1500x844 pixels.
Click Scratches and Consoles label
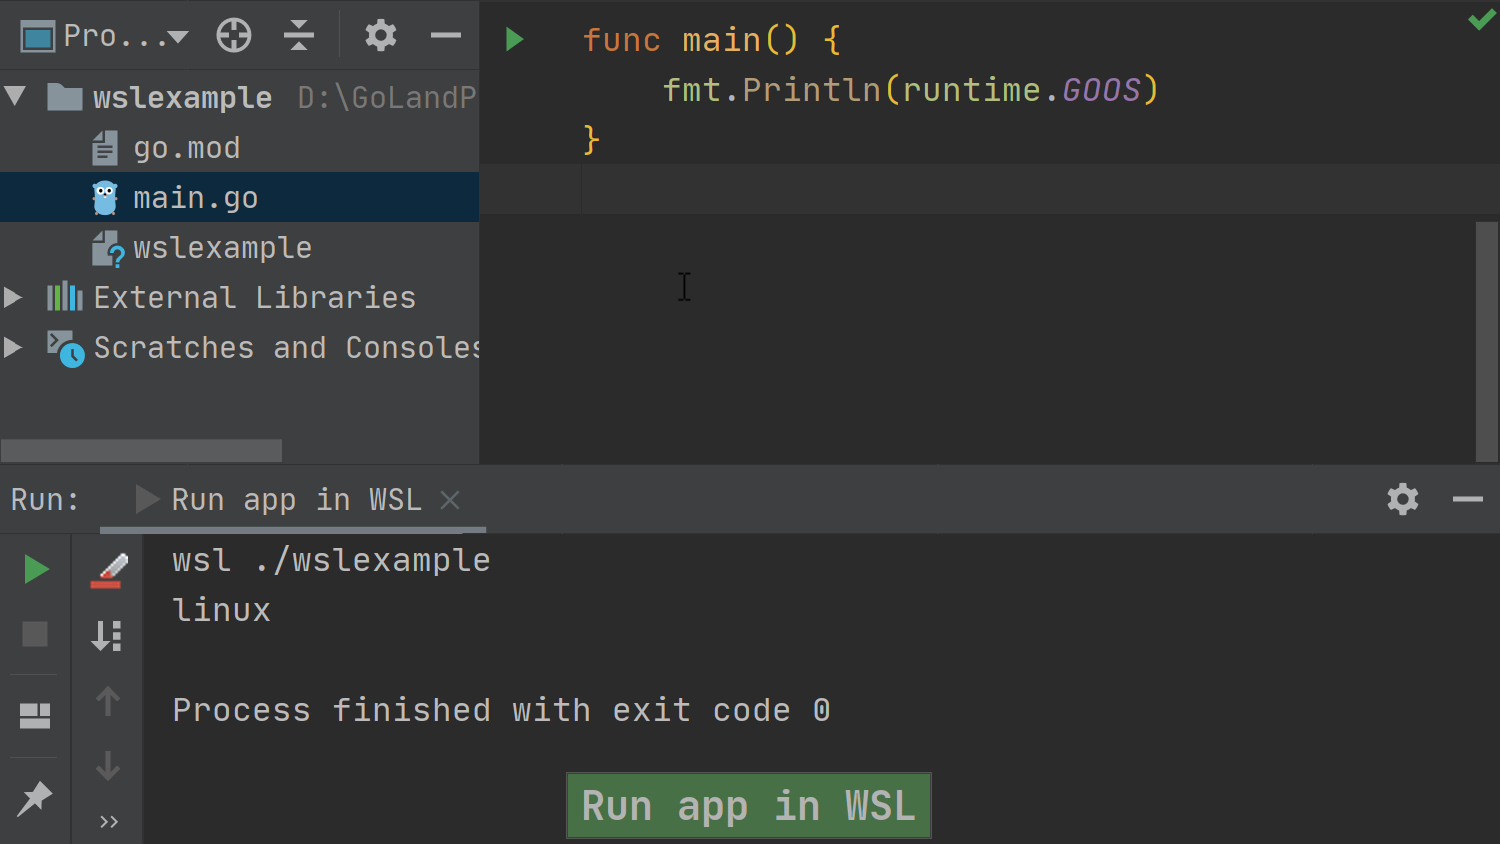coord(286,348)
